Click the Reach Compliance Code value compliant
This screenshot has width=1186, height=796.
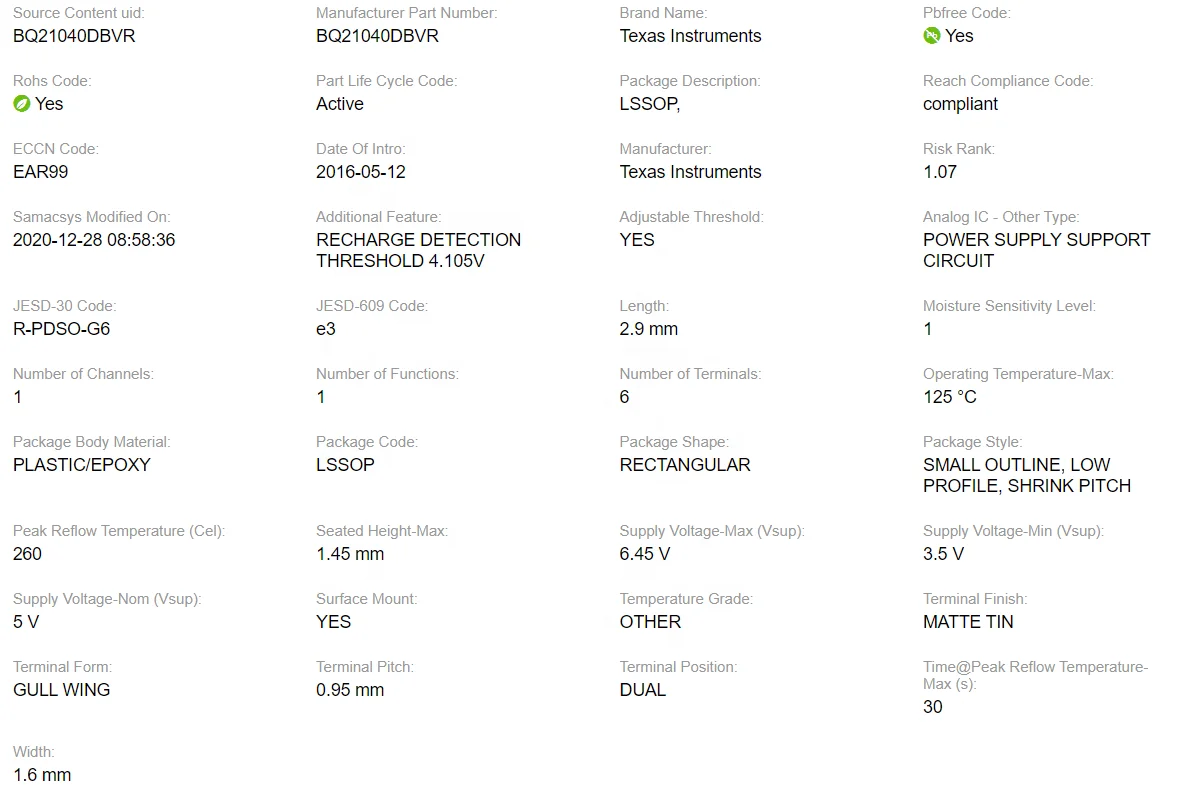point(960,104)
